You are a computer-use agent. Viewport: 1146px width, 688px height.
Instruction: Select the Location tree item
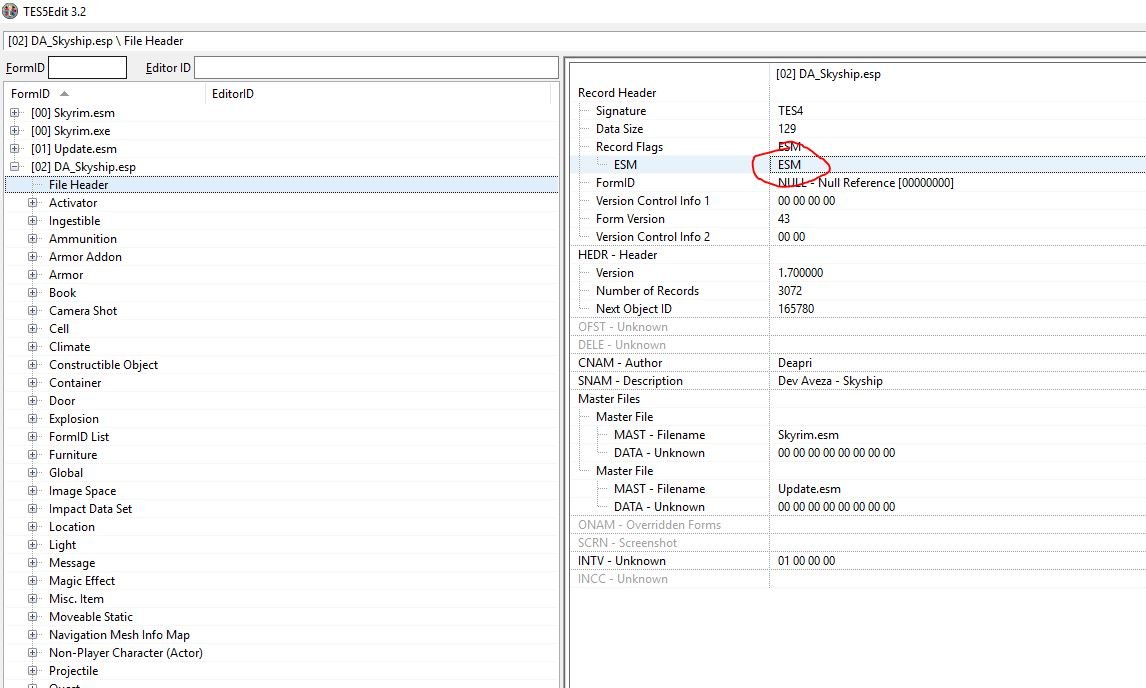72,527
